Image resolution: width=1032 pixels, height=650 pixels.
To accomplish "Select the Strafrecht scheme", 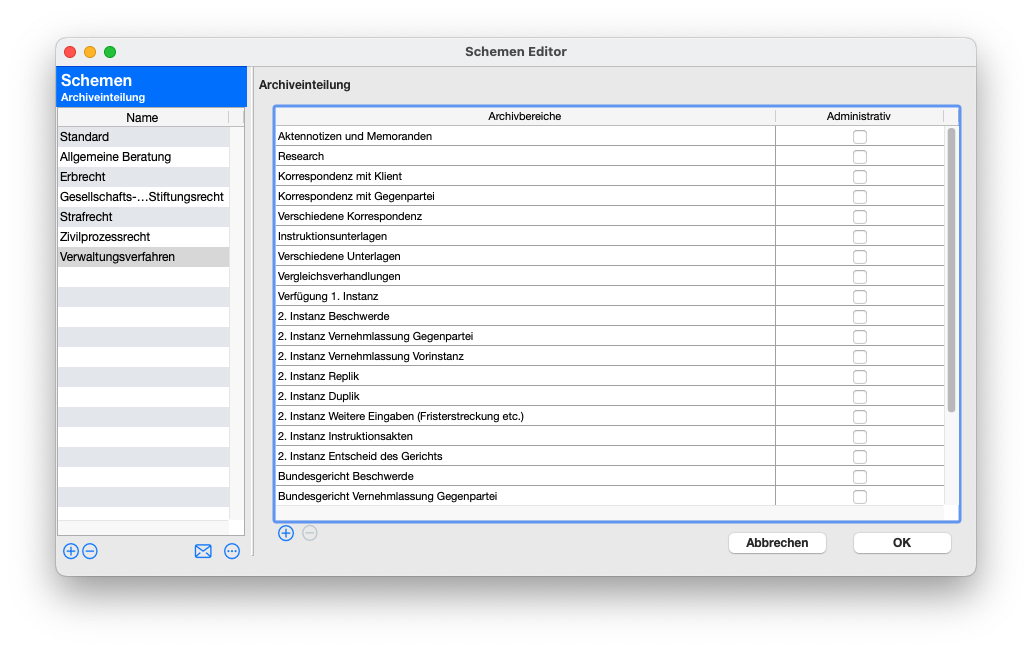I will (x=143, y=217).
